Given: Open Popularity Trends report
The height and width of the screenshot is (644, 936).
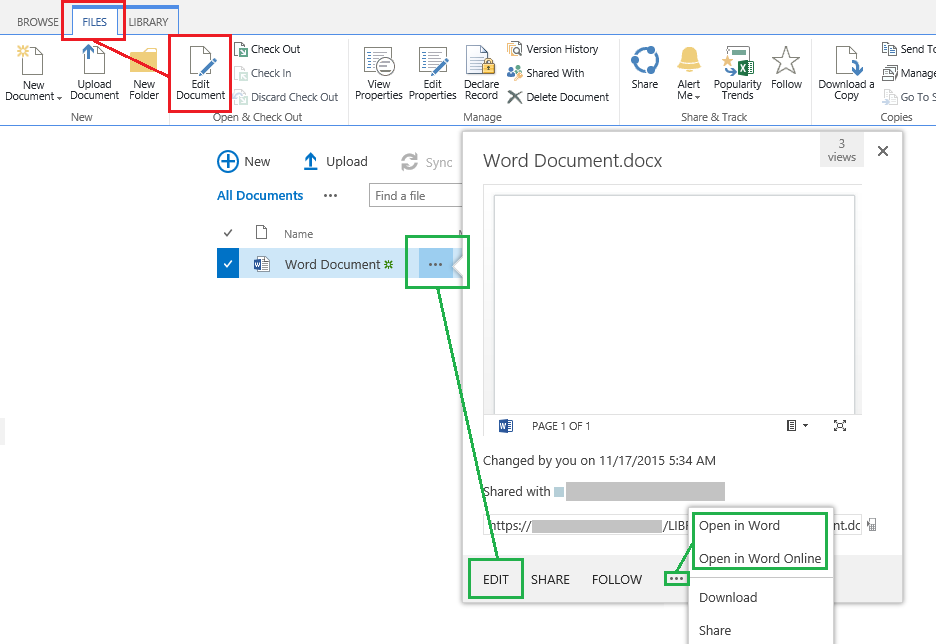Looking at the screenshot, I should 737,73.
